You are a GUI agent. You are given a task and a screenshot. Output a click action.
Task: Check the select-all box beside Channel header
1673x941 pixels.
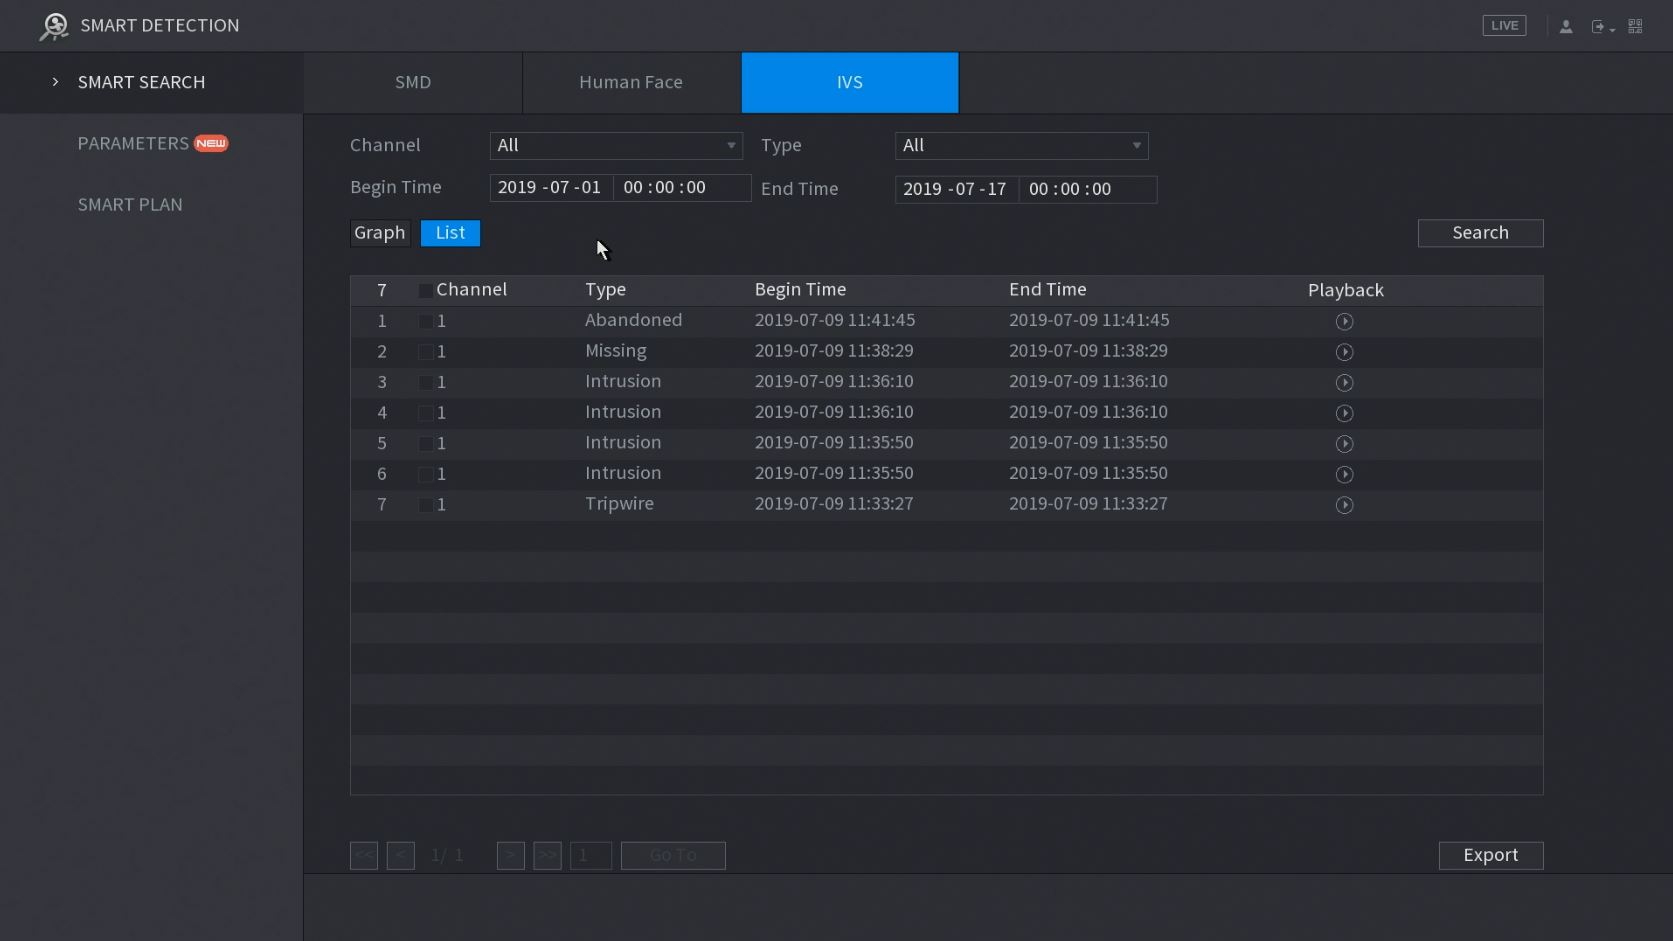point(426,291)
